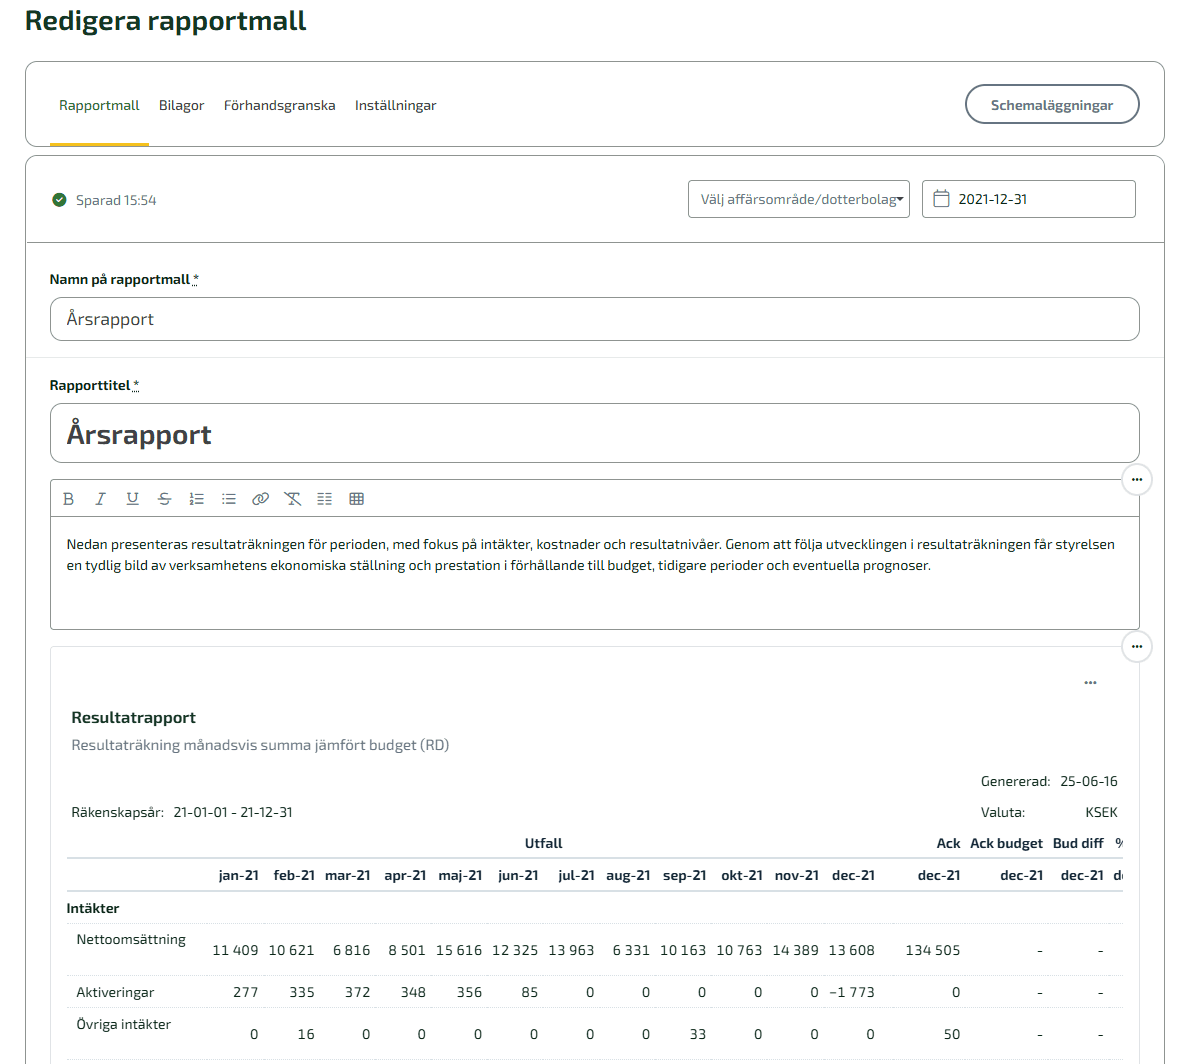Click the Räkenskapsår range 21-01-01 - 21-12-31
The height and width of the screenshot is (1064, 1188).
coord(233,812)
